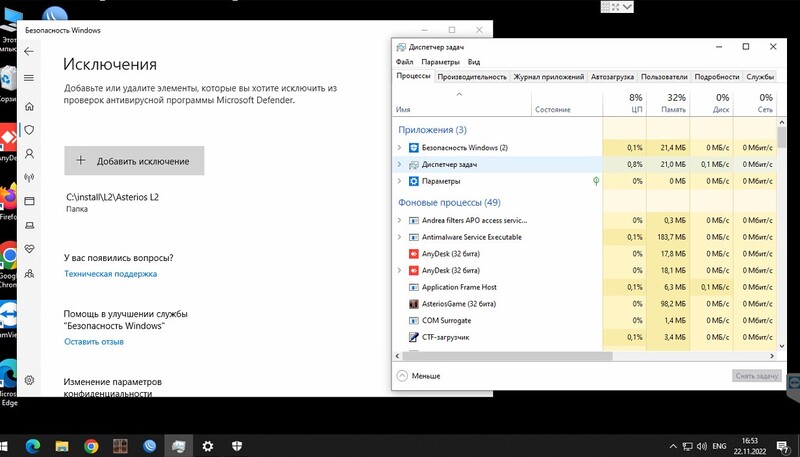Click Добавить исключение button
Screen dimensions: 800x457
(x=134, y=161)
